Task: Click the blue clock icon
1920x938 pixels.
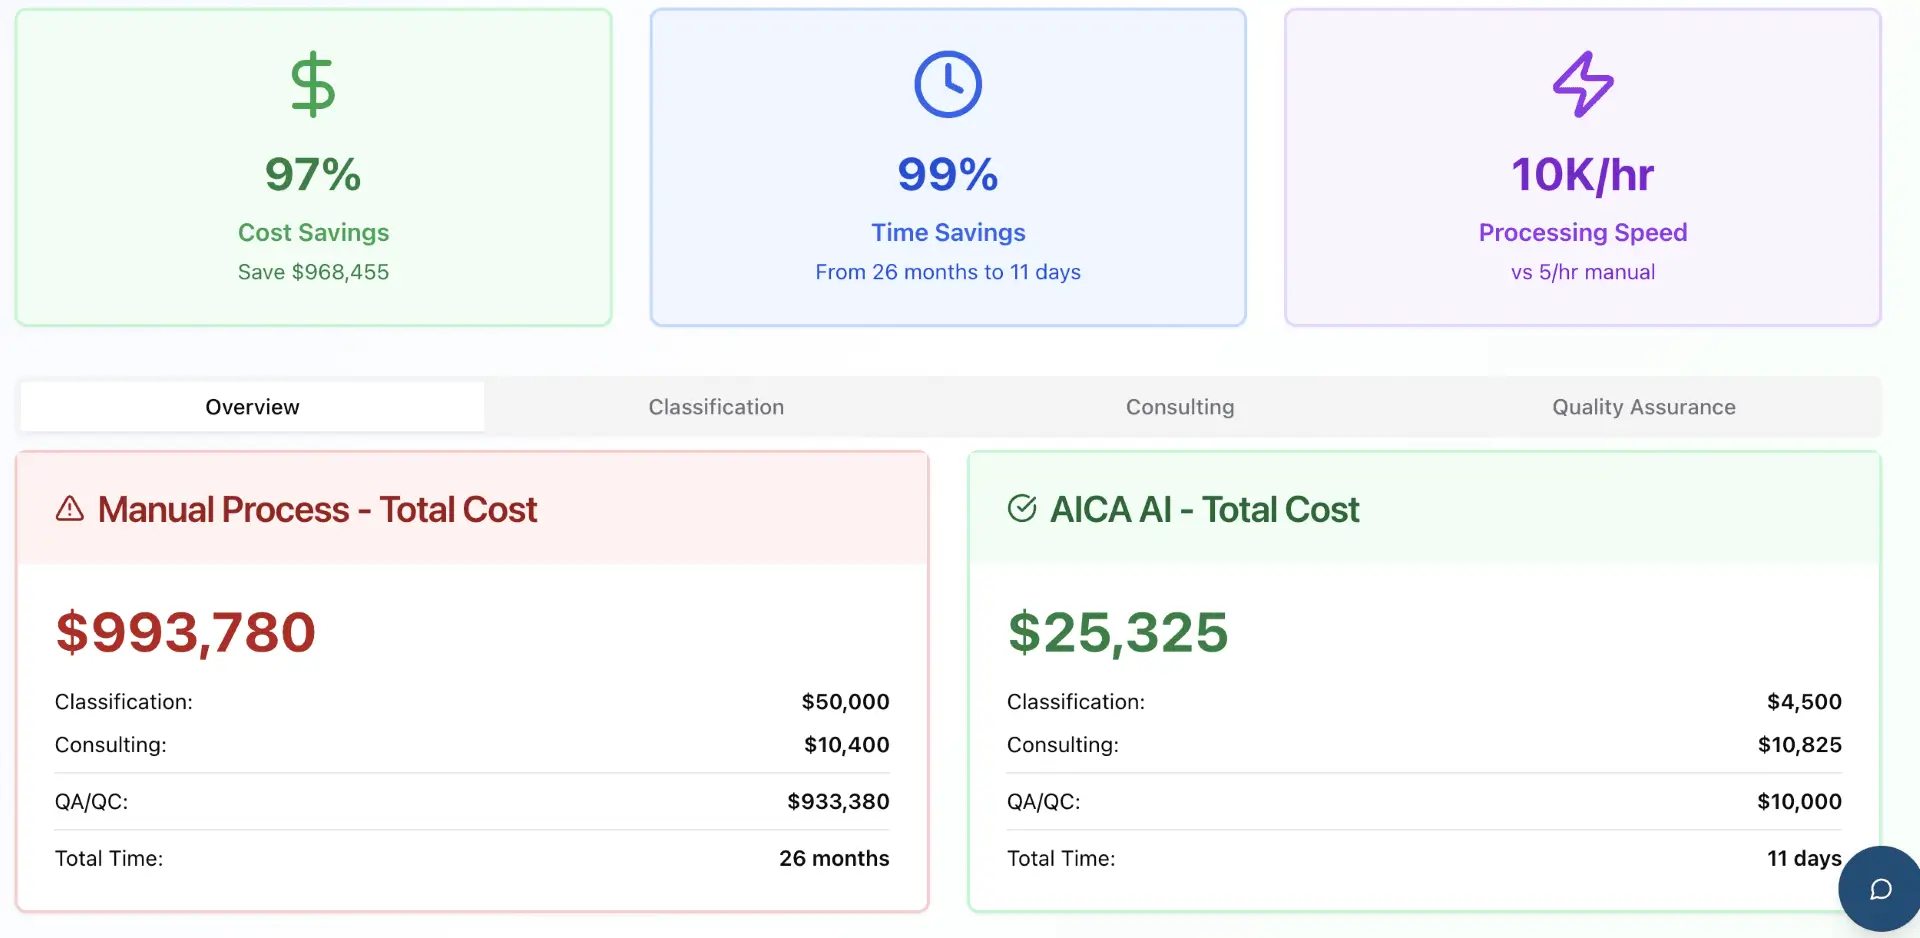Action: tap(947, 85)
